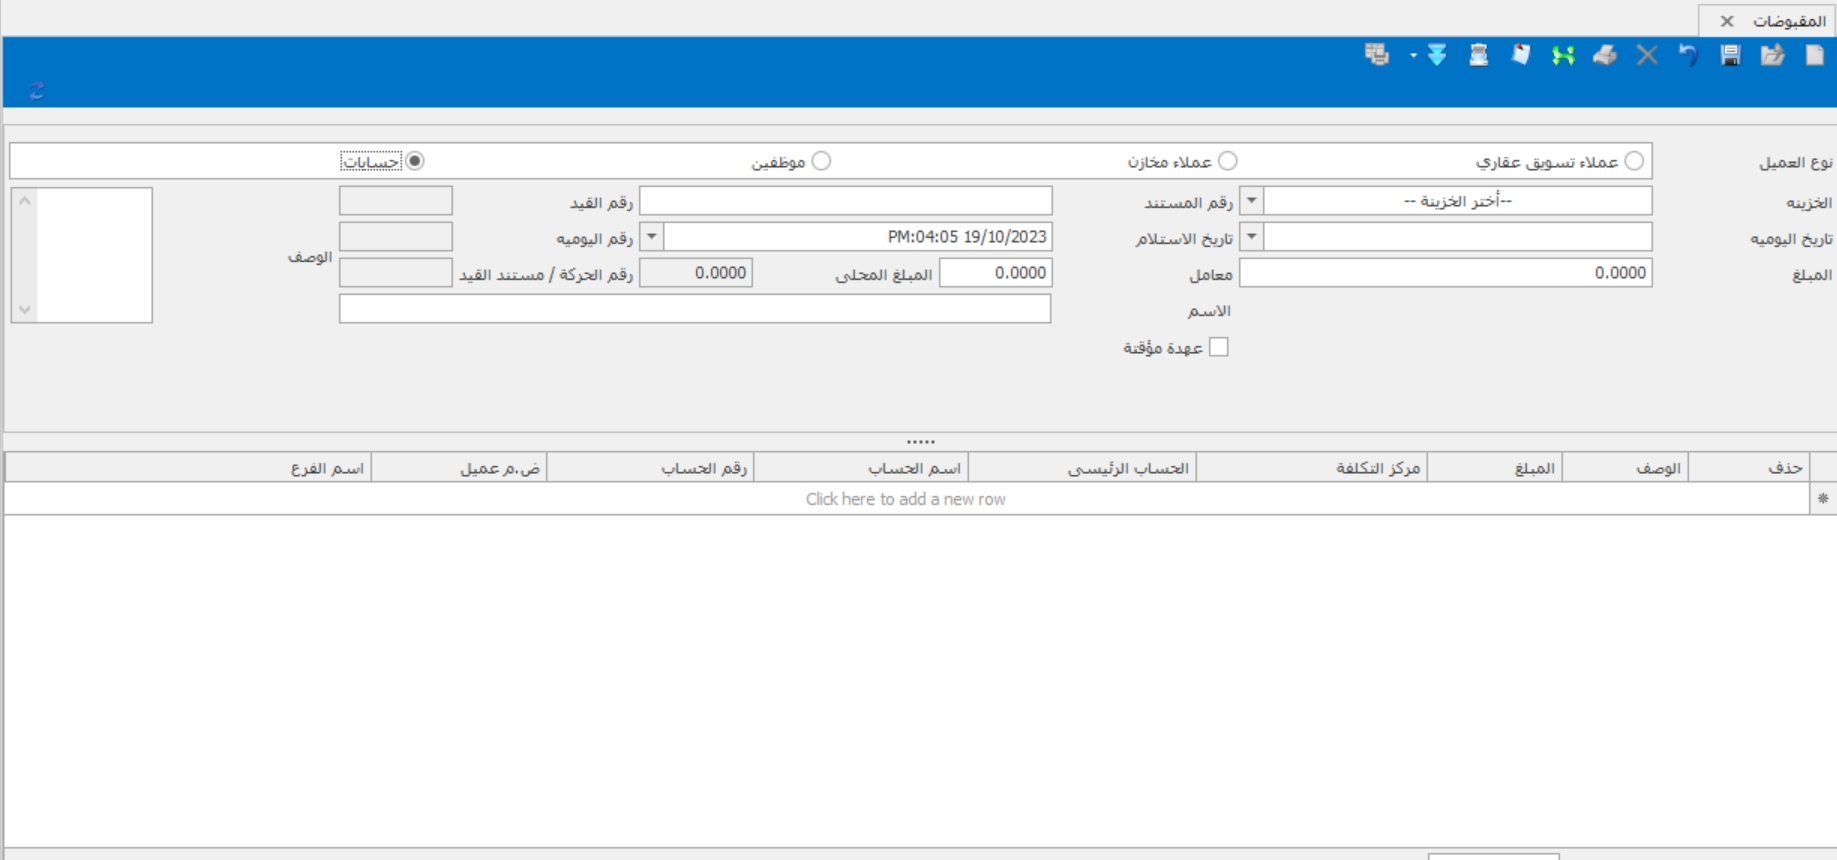Select the موظفين radio button
1837x860 pixels.
tap(821, 161)
